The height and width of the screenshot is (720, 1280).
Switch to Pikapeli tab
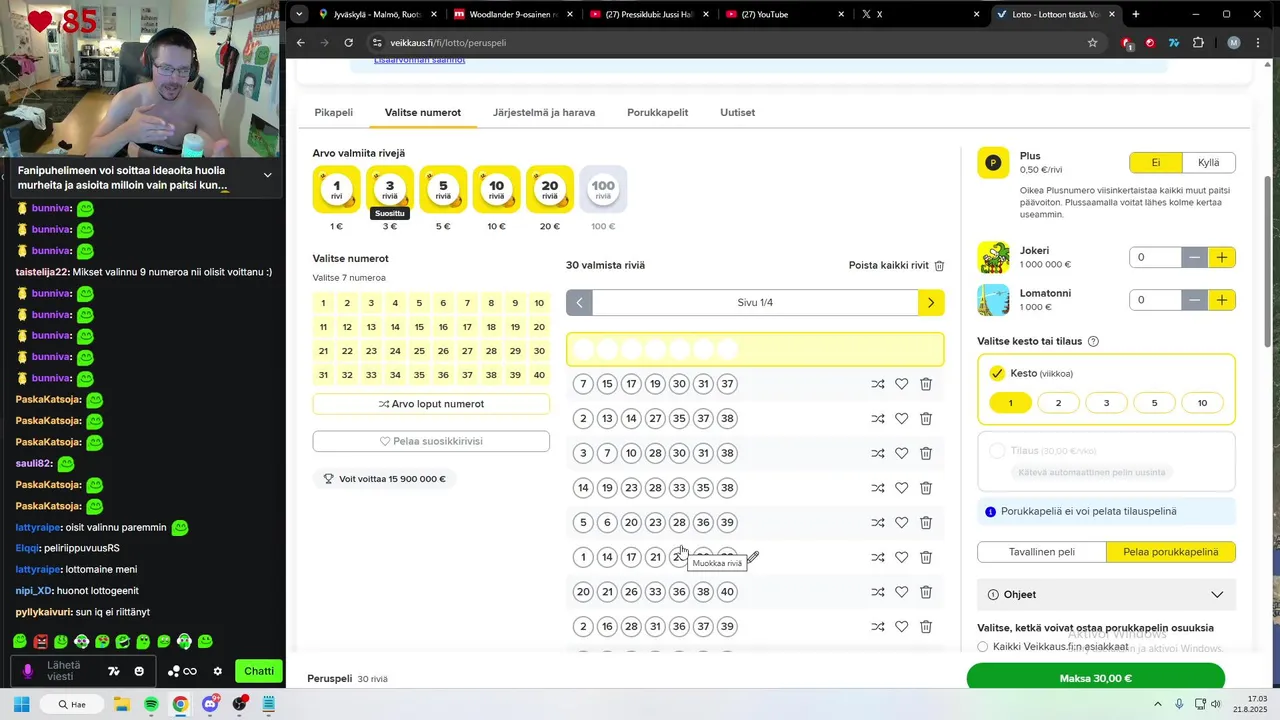333,112
